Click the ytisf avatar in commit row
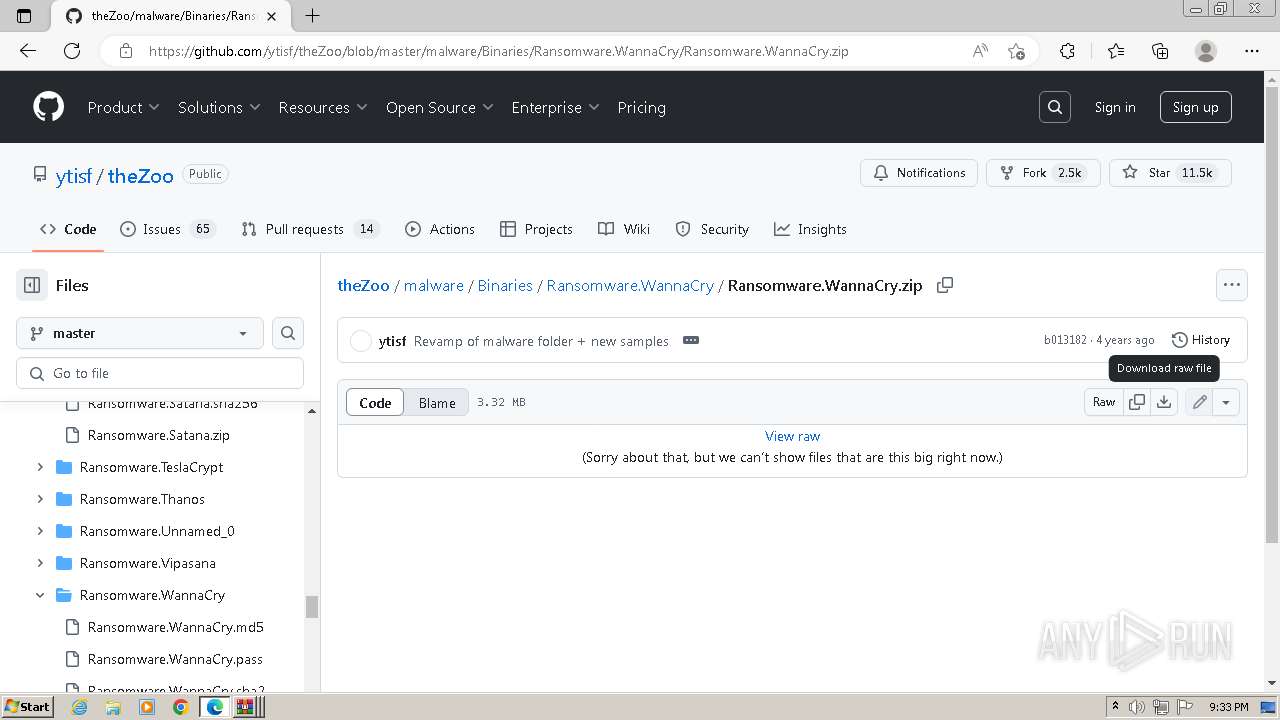 click(361, 341)
